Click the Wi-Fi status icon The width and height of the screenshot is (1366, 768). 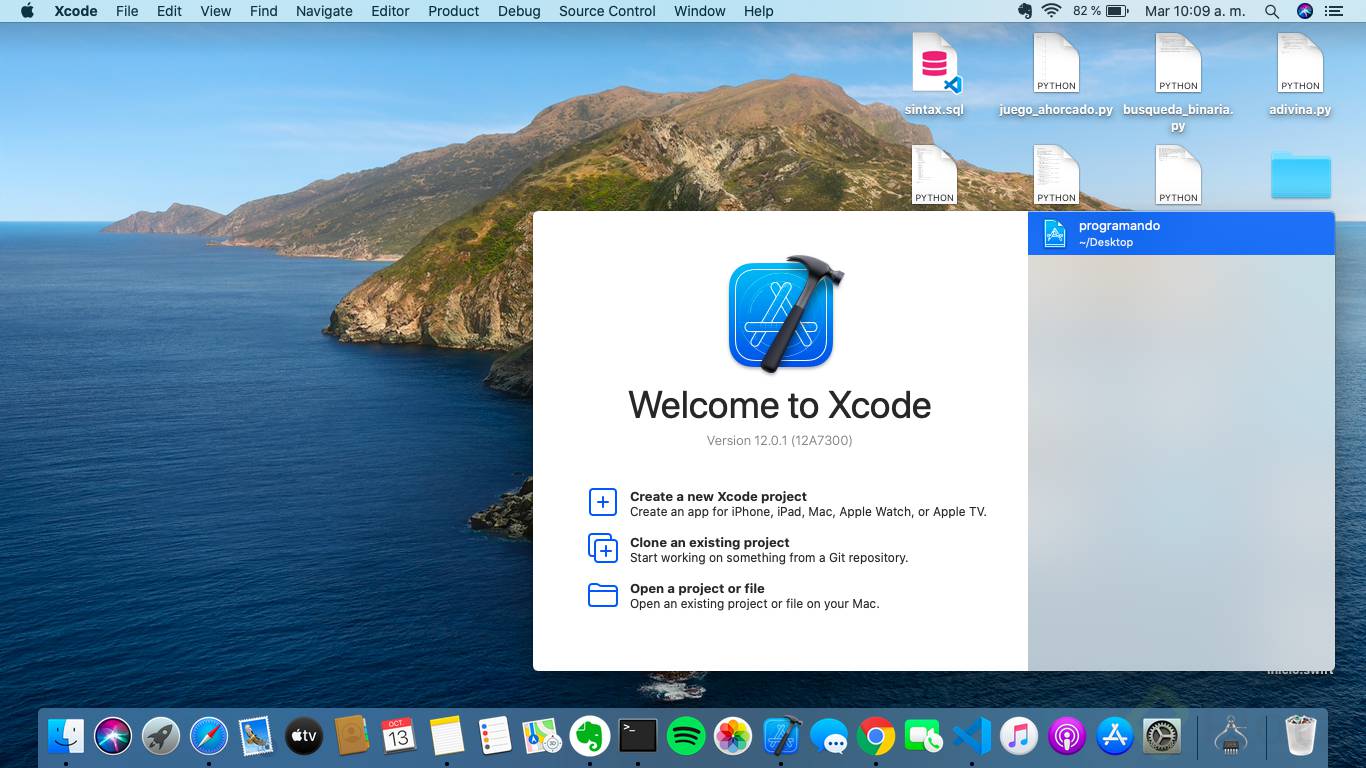[x=1051, y=11]
